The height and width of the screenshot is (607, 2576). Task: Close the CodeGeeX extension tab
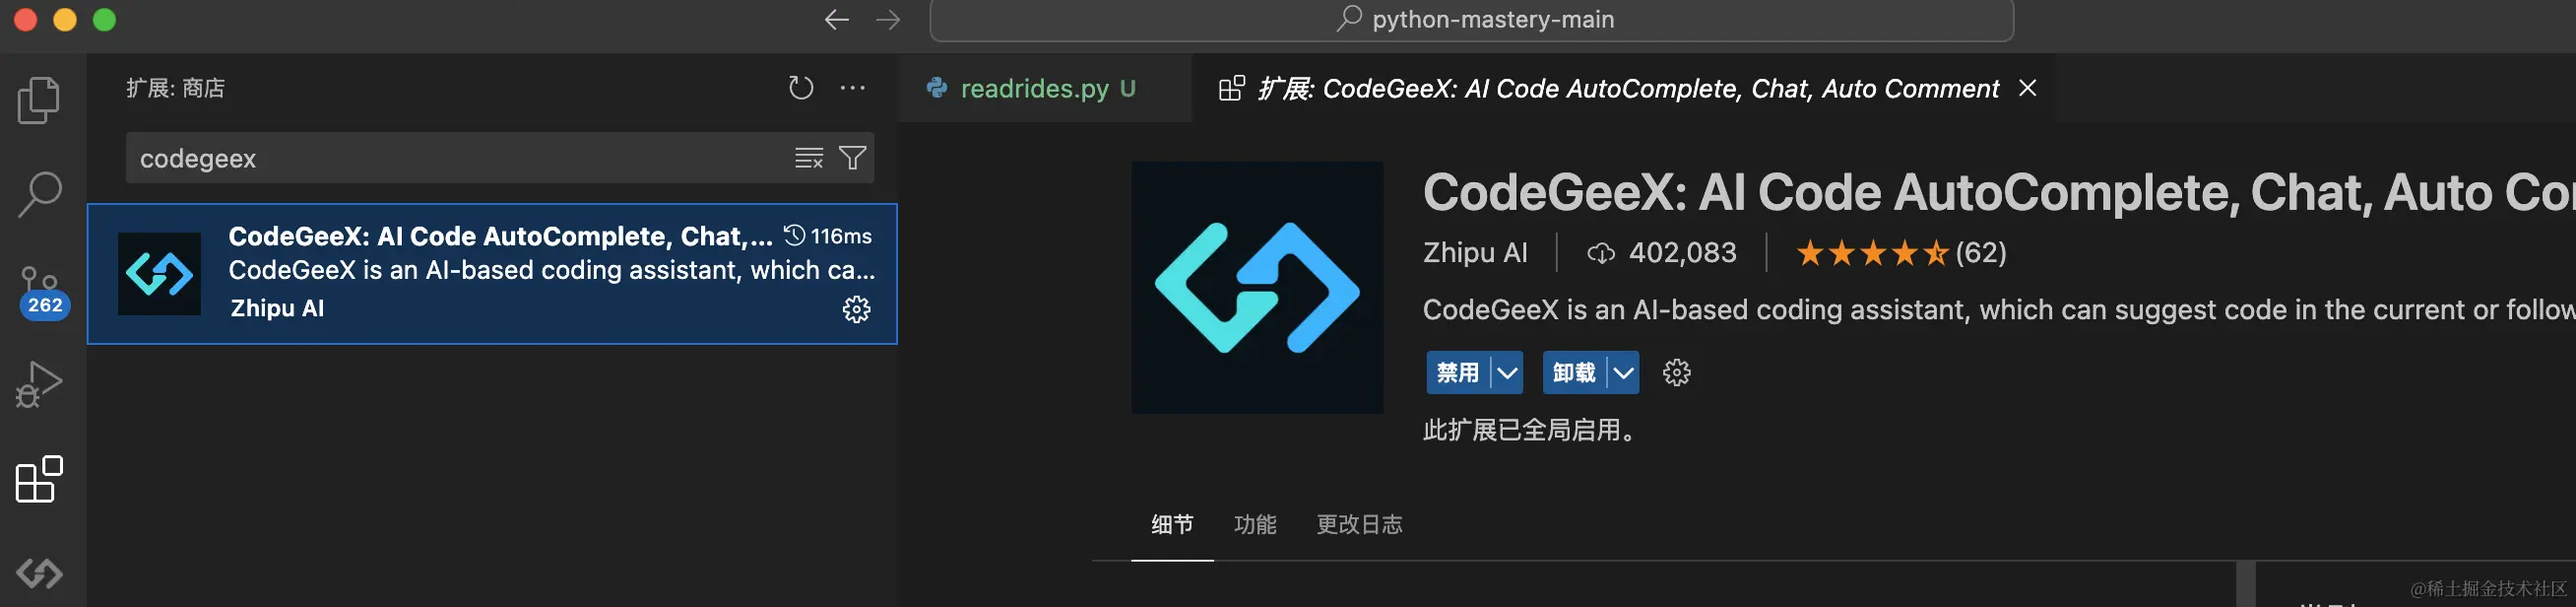click(x=2028, y=88)
